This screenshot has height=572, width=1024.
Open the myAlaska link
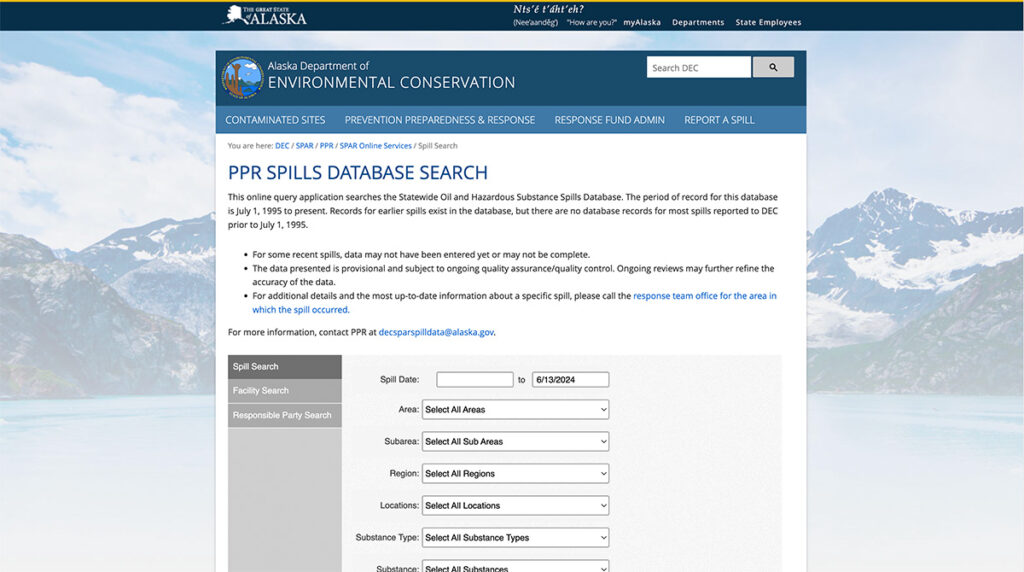click(x=641, y=22)
